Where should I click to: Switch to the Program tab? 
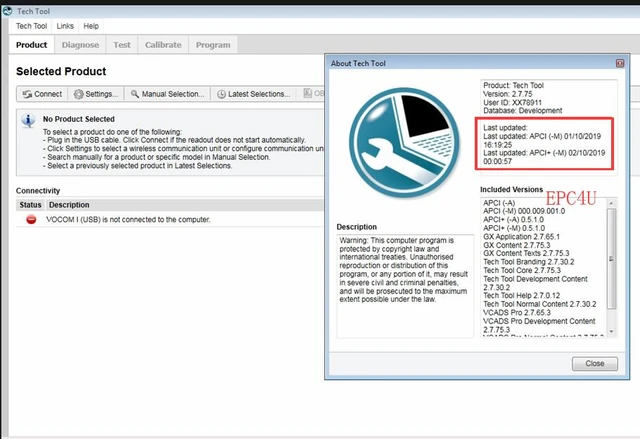tap(213, 45)
